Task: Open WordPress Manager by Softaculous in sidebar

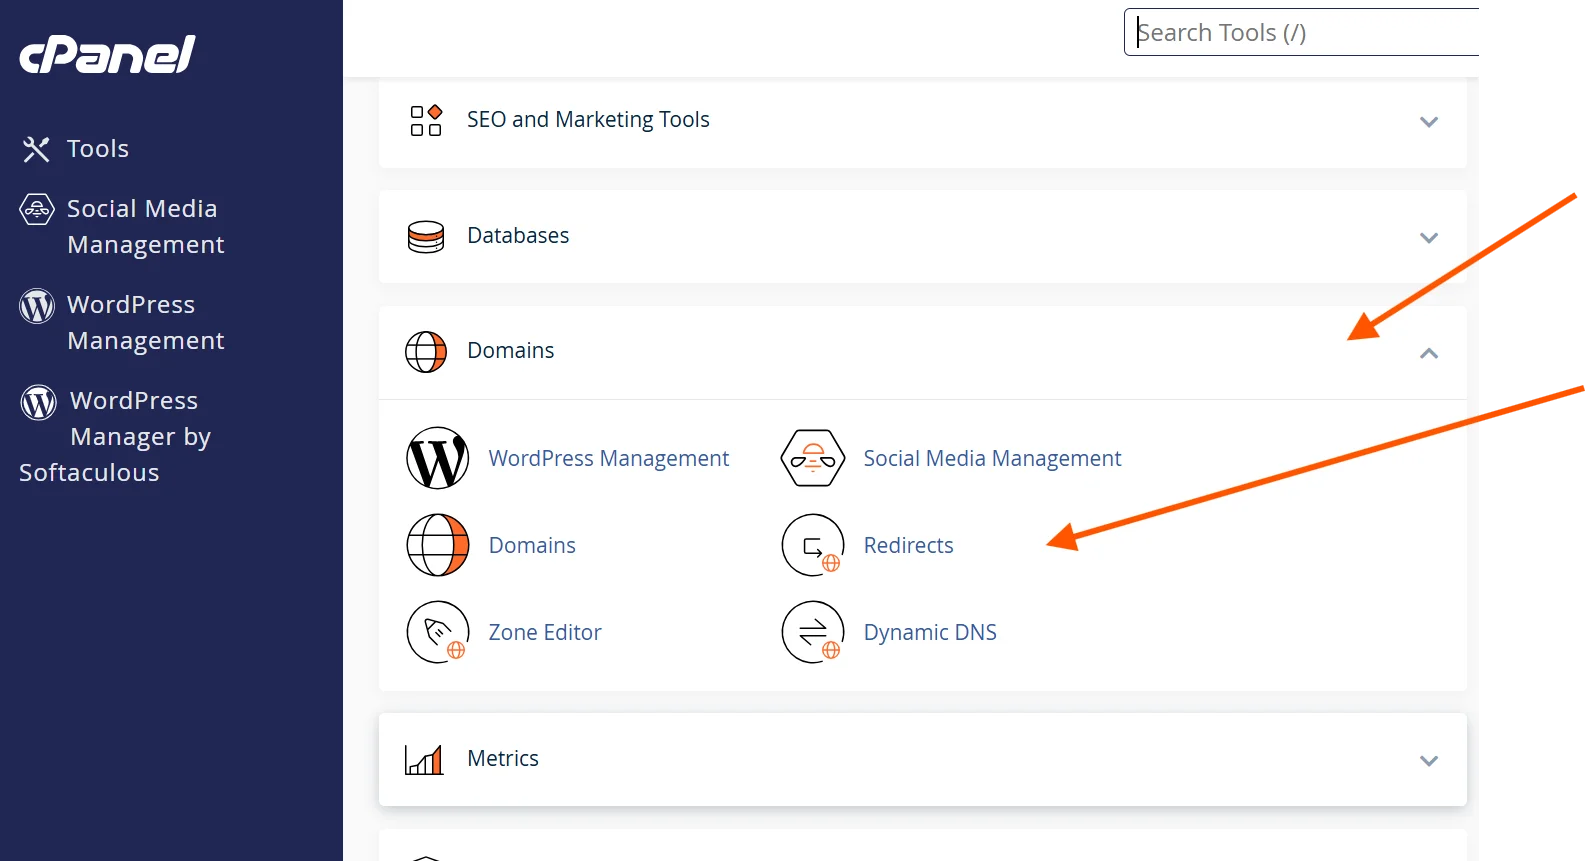Action: pos(115,437)
